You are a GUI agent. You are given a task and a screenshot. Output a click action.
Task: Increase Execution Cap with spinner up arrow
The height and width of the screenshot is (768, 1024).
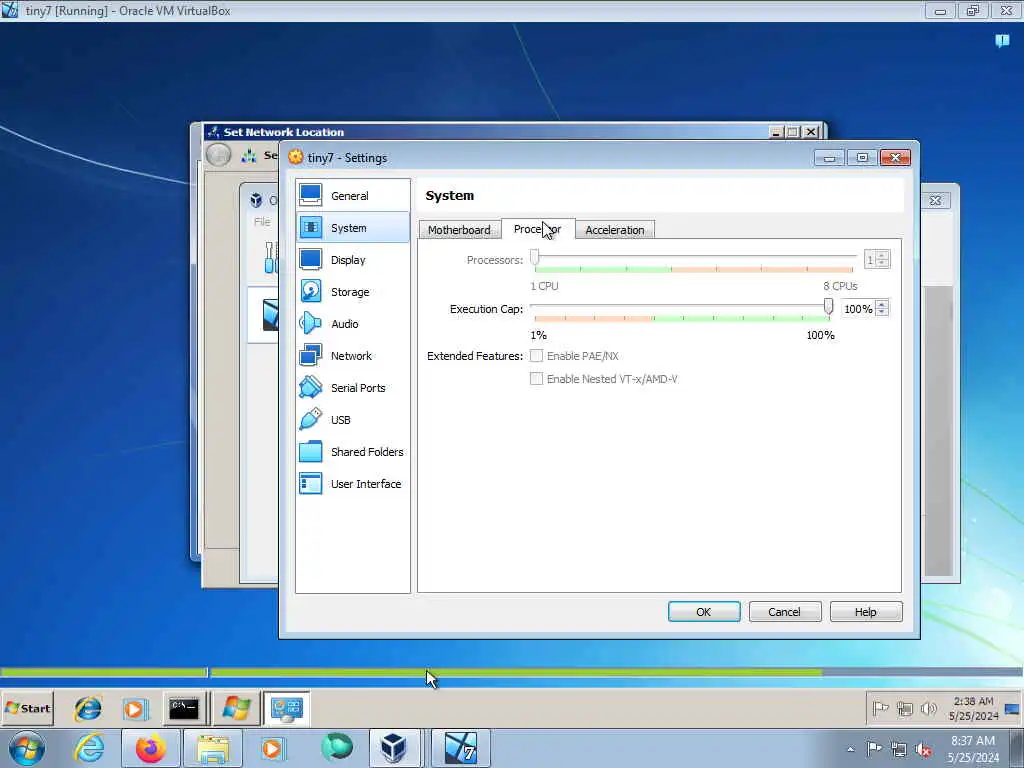click(x=882, y=304)
